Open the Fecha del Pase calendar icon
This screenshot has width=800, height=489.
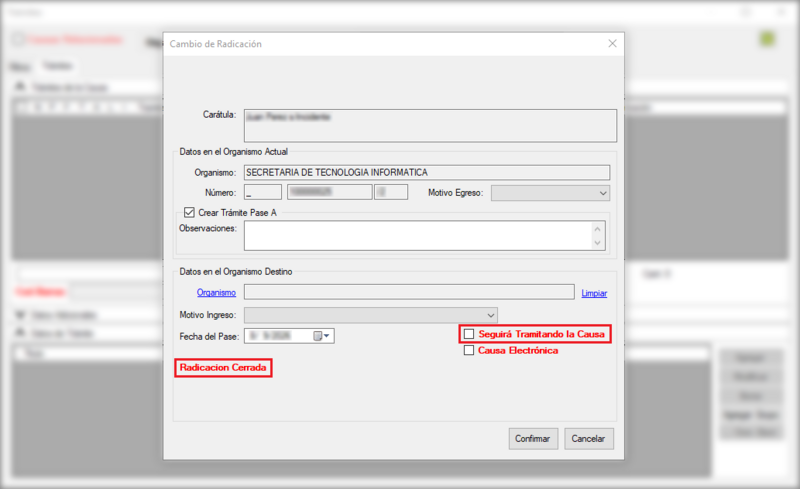coord(317,336)
